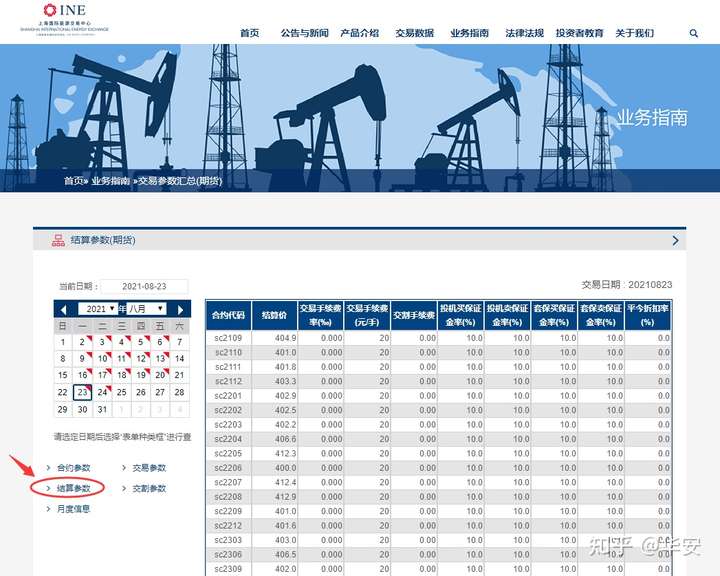Open 法律法规 menu
Screen dimensions: 720x576
(524, 33)
